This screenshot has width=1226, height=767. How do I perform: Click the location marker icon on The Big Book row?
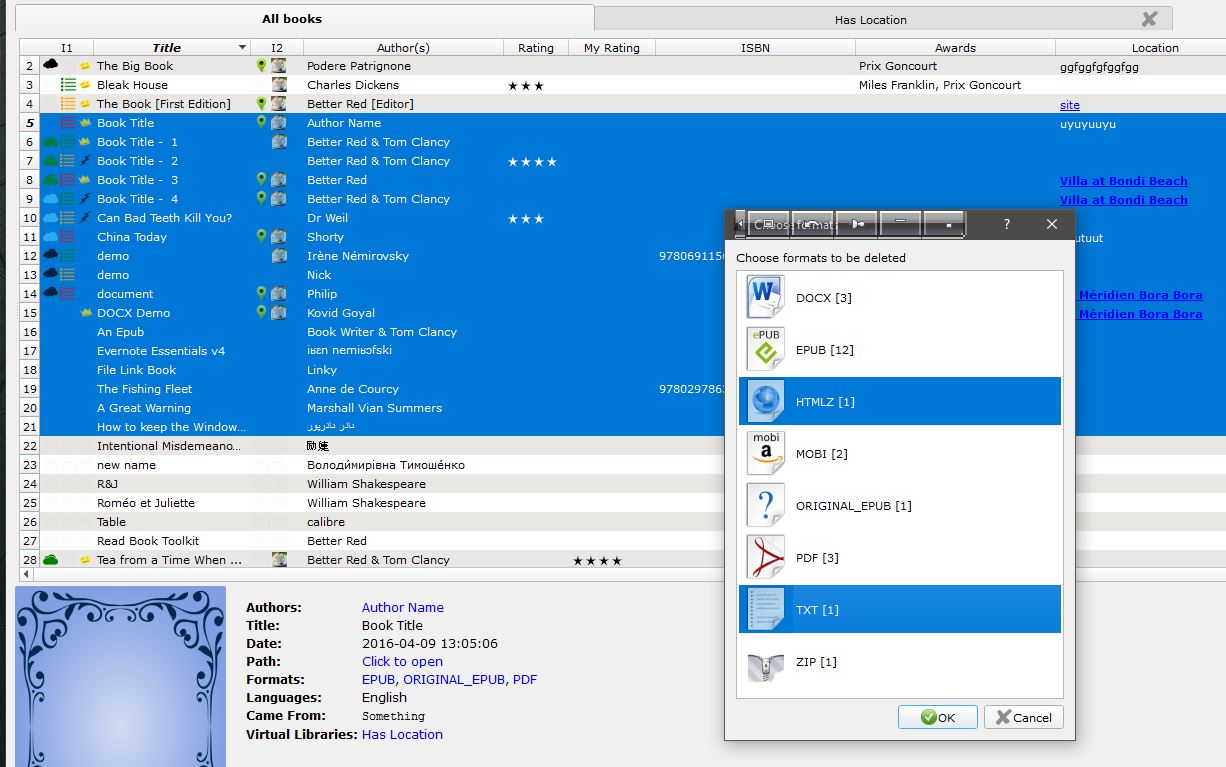261,66
